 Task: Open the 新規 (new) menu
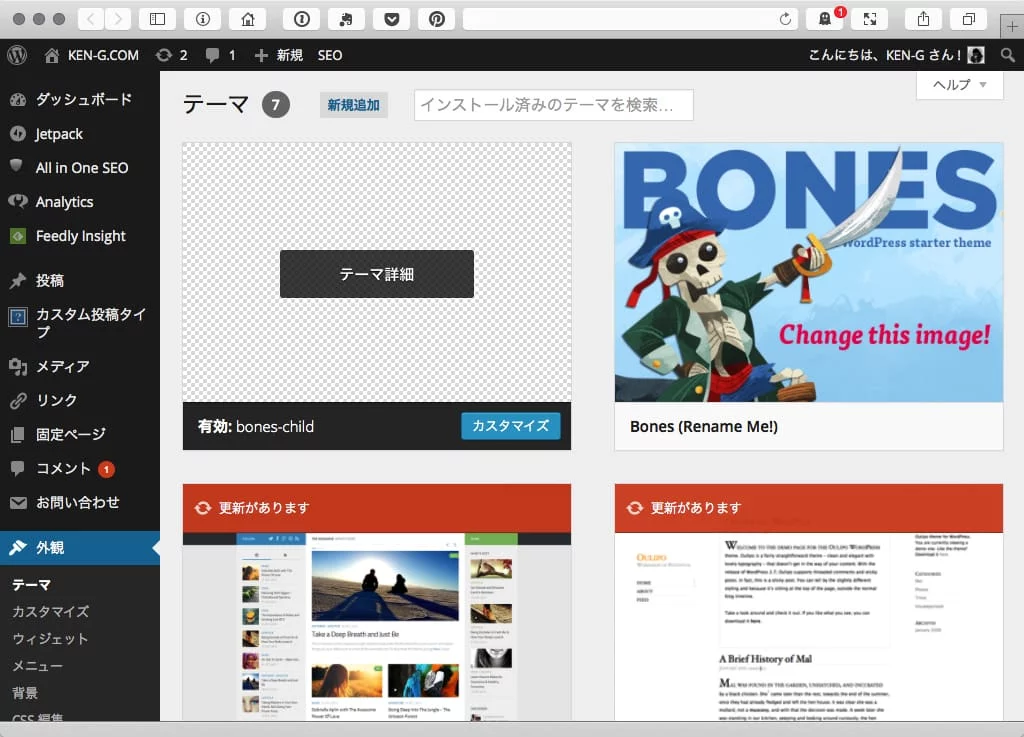coord(279,55)
